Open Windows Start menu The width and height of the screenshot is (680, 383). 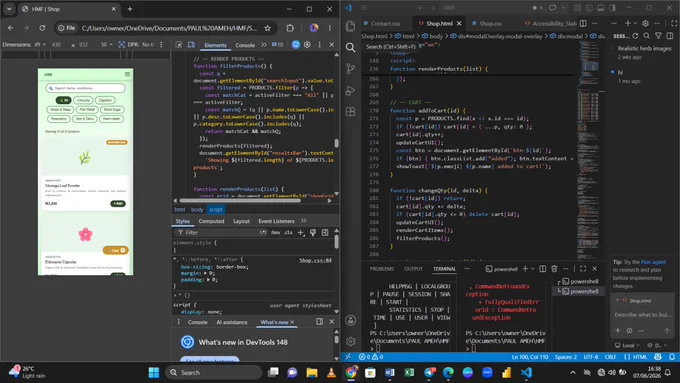click(154, 372)
